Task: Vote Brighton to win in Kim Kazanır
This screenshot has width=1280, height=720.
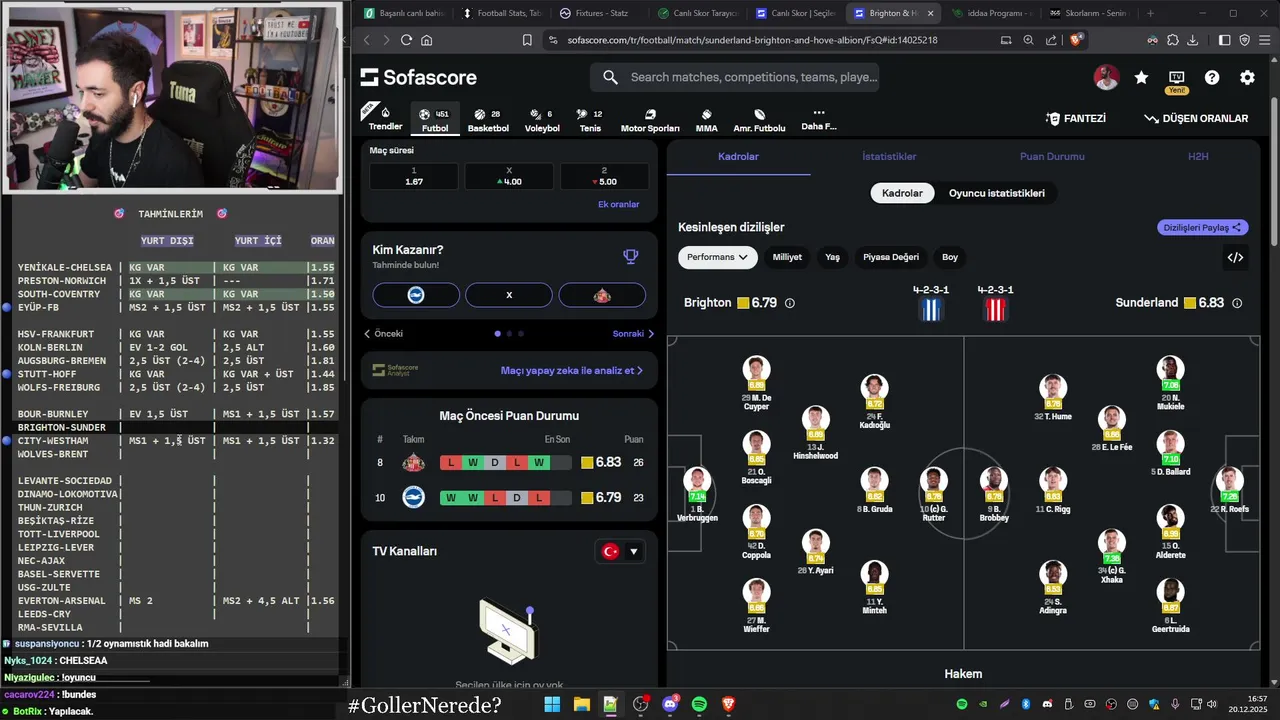Action: click(x=416, y=295)
